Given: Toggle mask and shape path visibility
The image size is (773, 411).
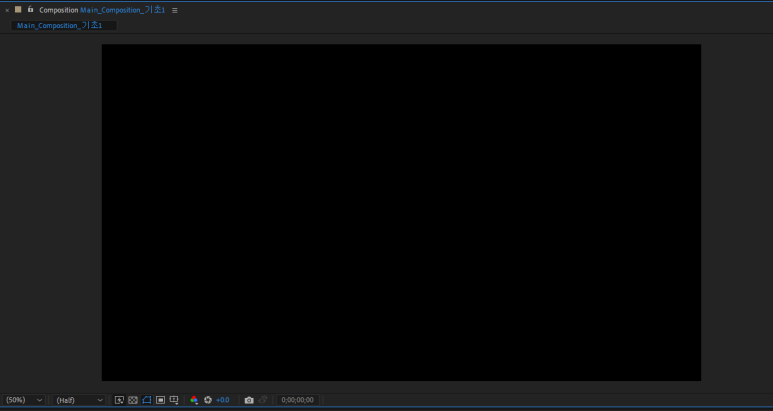Looking at the screenshot, I should (x=147, y=400).
